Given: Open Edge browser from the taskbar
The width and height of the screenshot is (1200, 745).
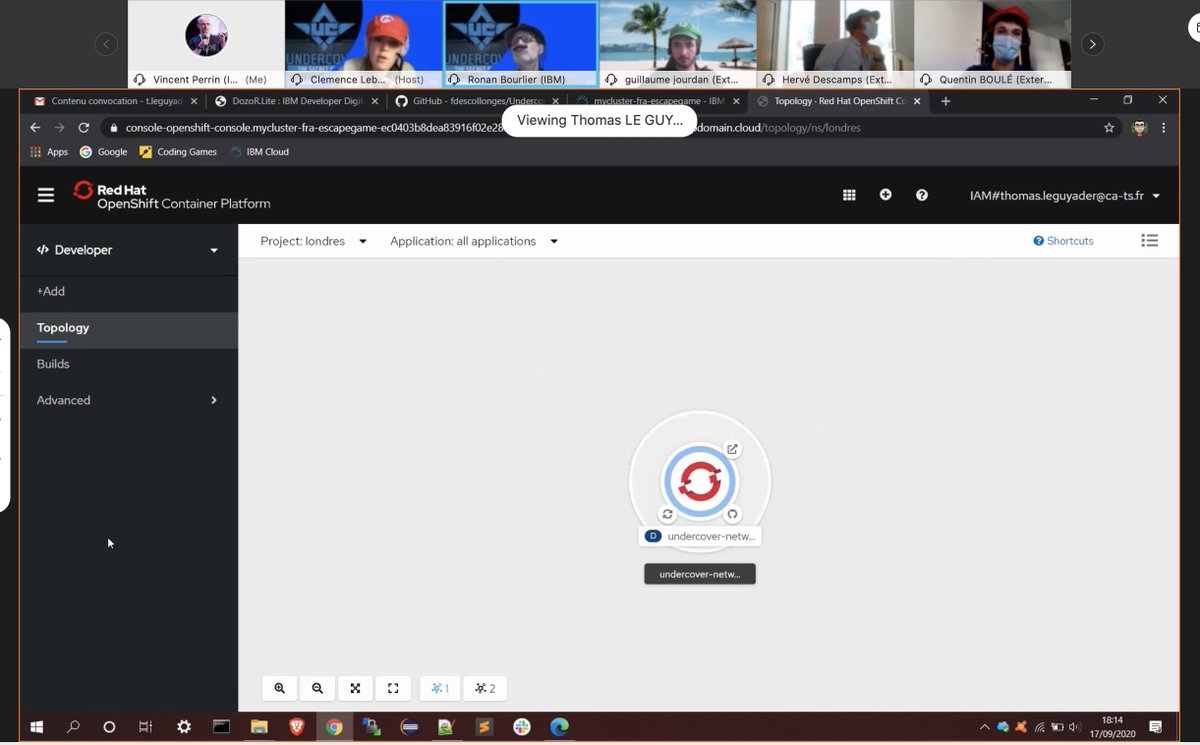Looking at the screenshot, I should [559, 727].
